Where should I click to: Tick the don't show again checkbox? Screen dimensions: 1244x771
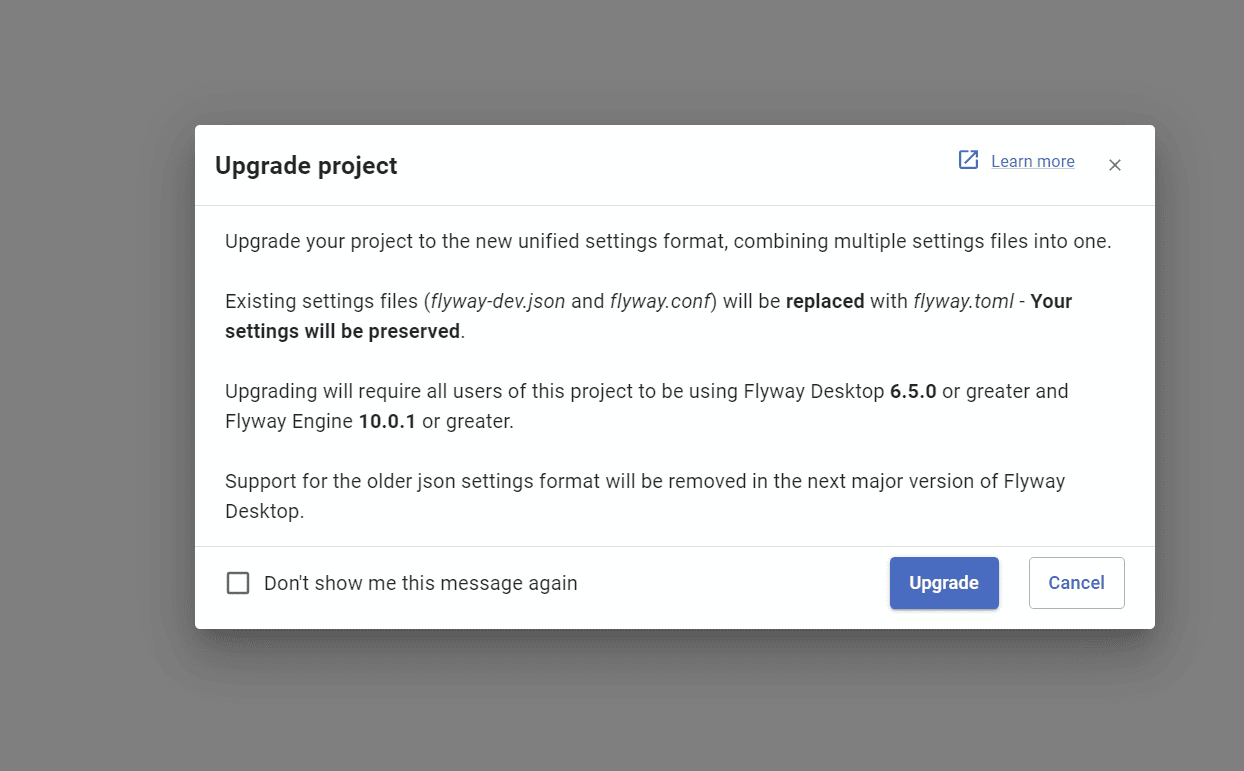click(238, 583)
